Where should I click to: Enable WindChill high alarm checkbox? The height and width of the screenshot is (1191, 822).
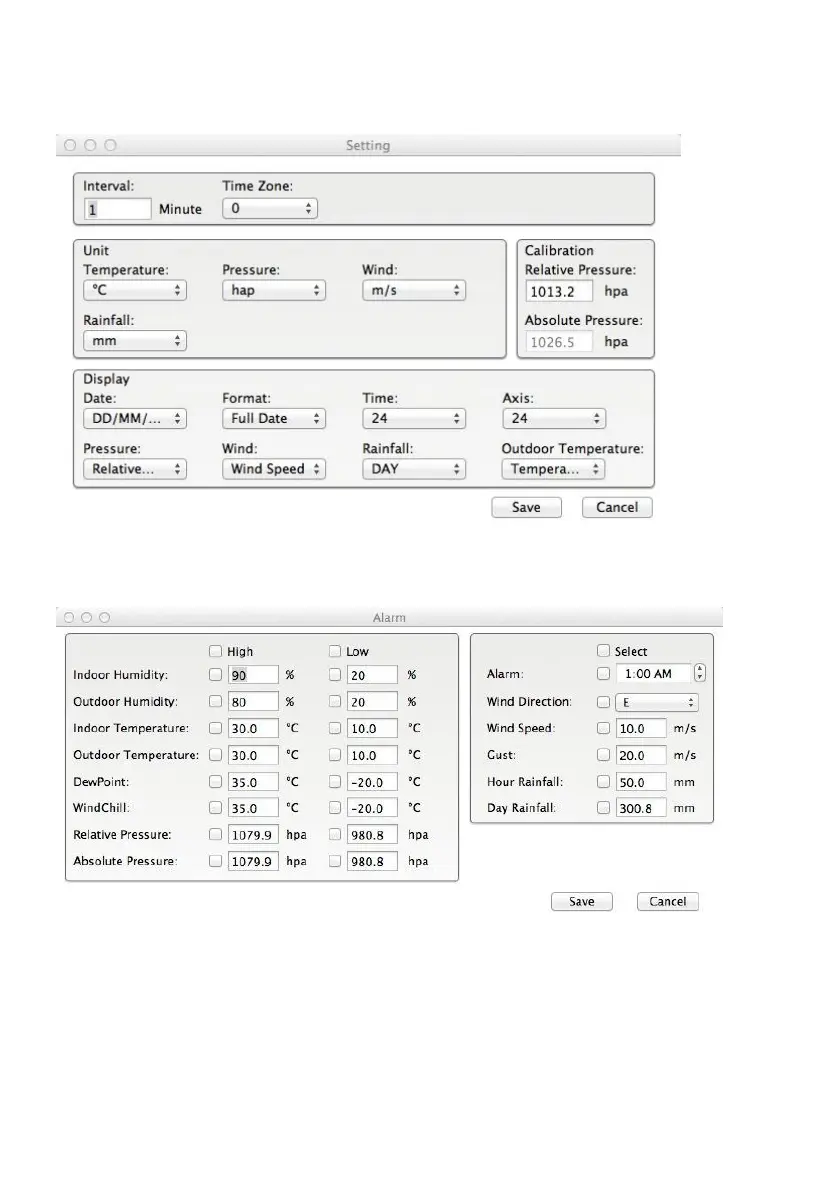(x=216, y=808)
